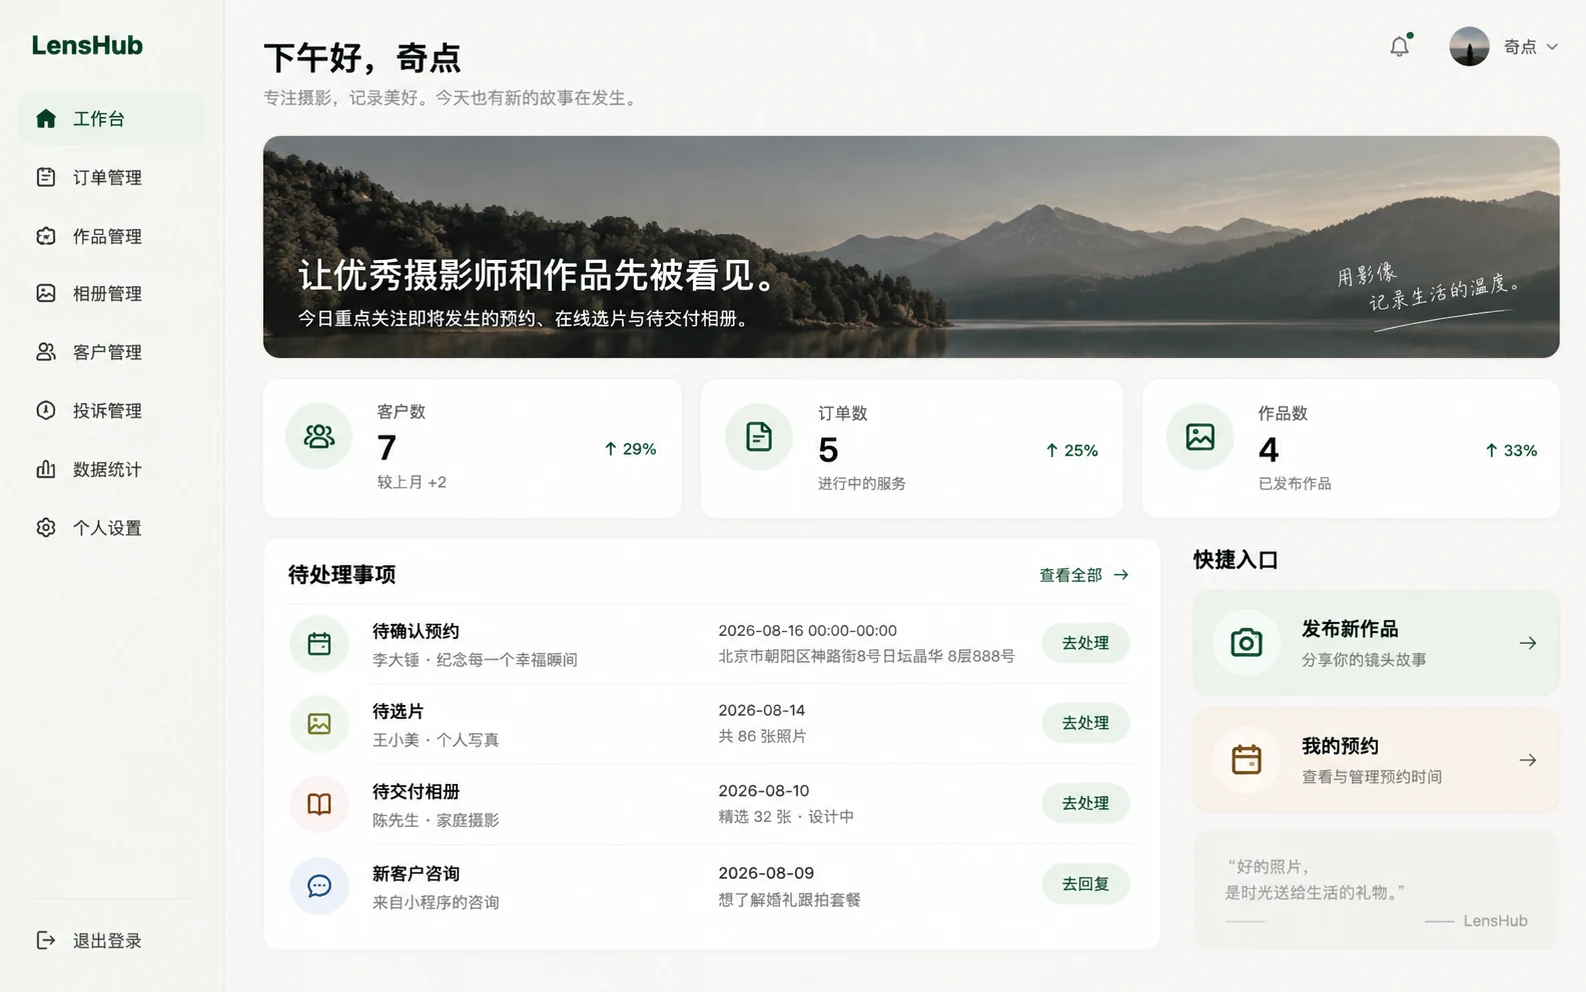1586x992 pixels.
Task: Click the 我的预约 calendar icon
Action: tap(1246, 759)
